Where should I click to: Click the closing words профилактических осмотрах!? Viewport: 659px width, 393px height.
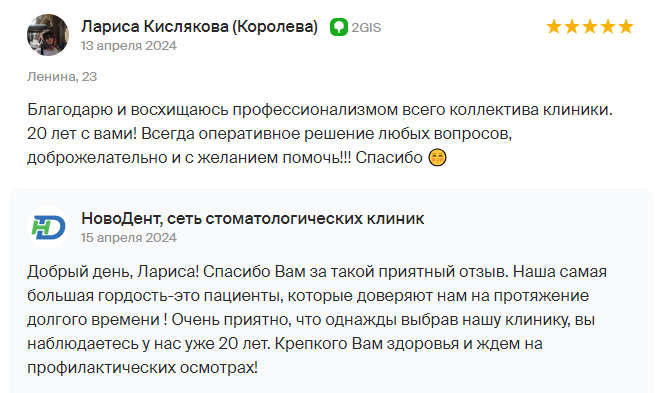142,368
